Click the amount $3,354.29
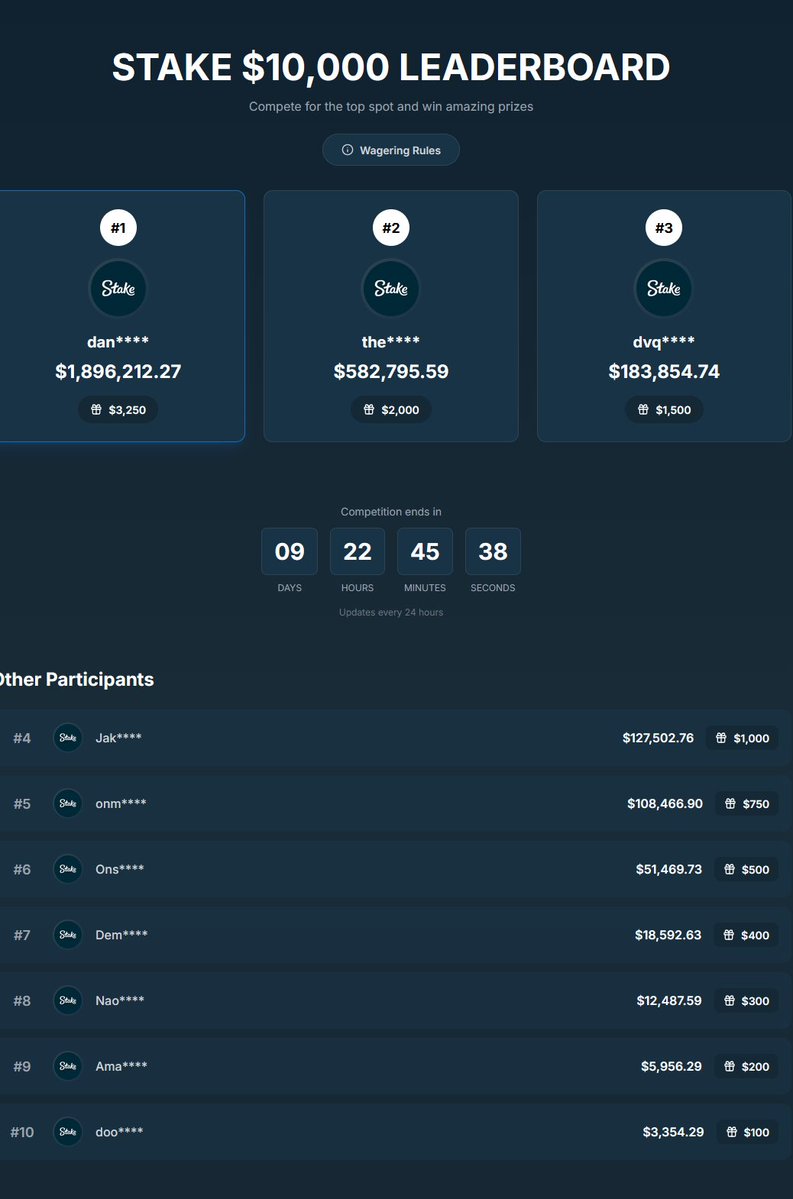The image size is (793, 1199). pyautogui.click(x=673, y=1132)
